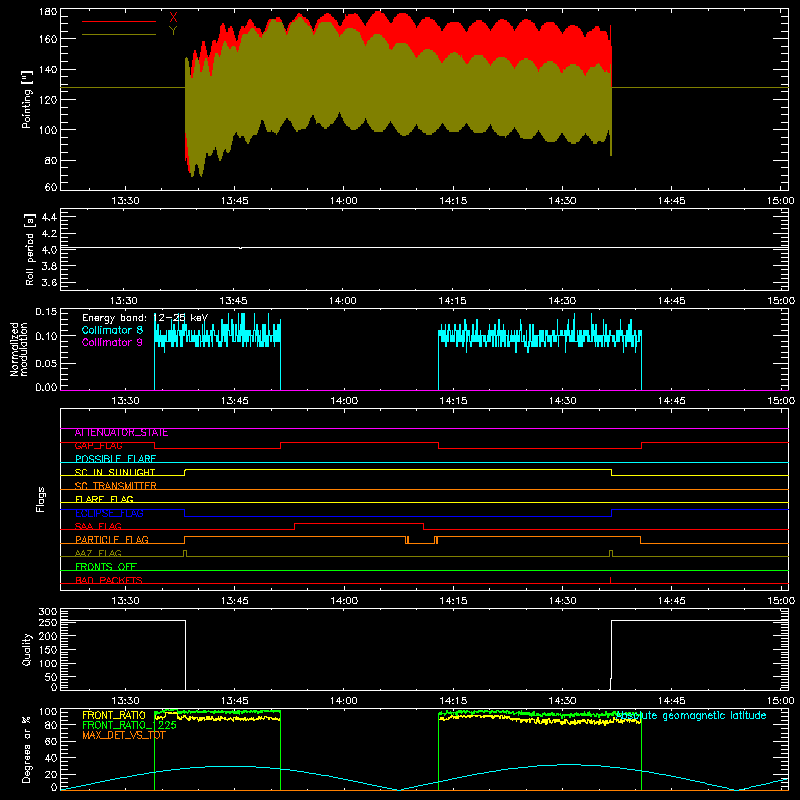Select the Pointing ["] axis title

click(x=27, y=99)
